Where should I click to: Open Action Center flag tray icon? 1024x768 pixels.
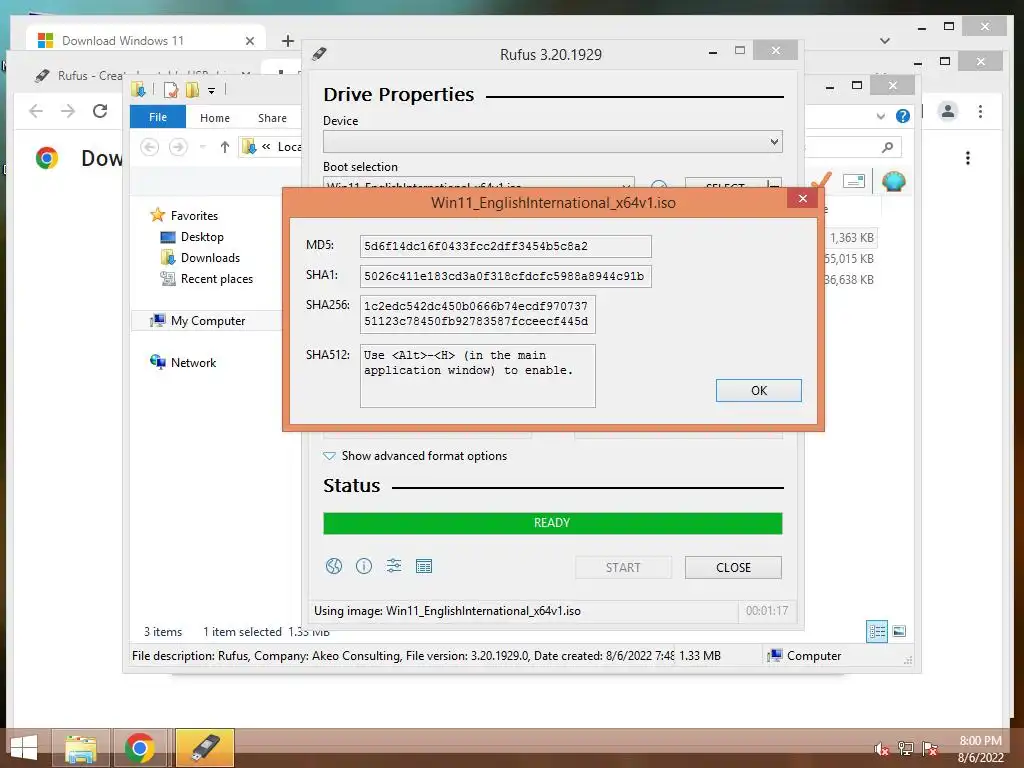[x=930, y=748]
